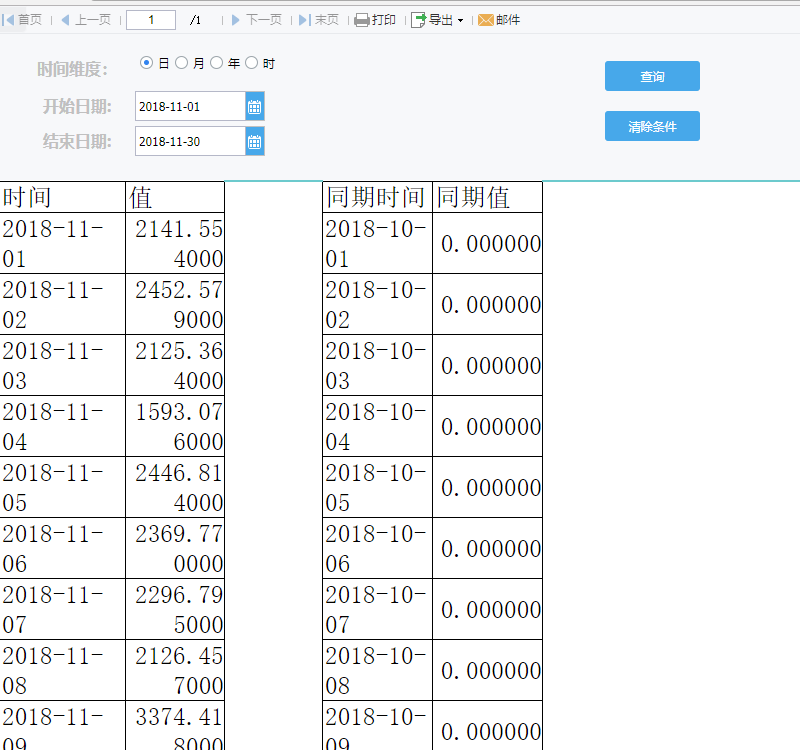Select value cell 2446.814000
The width and height of the screenshot is (800, 750).
[x=175, y=487]
